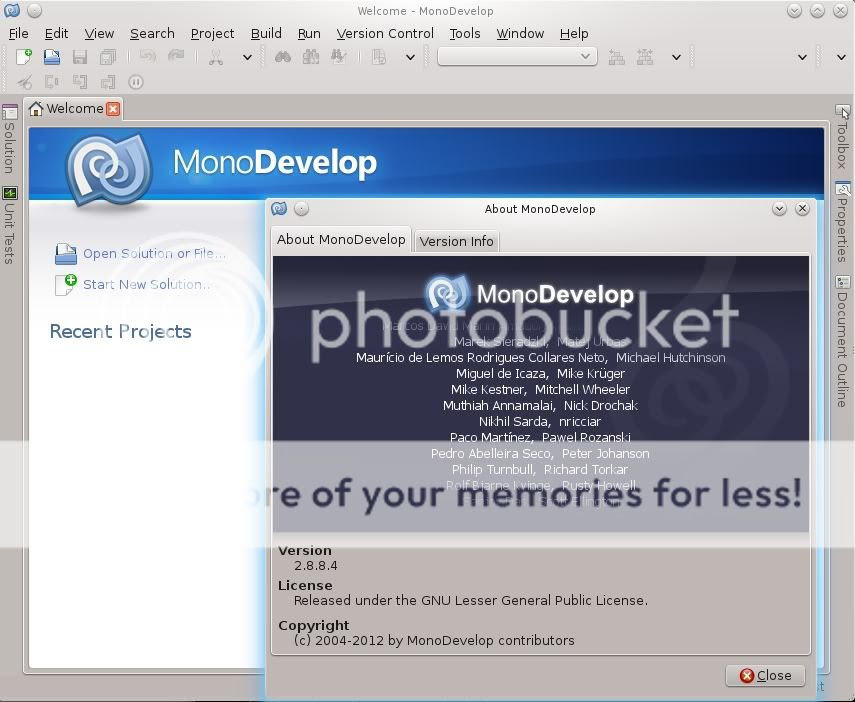Click the round button left of the About dialog title
The image size is (855, 702).
pos(301,208)
